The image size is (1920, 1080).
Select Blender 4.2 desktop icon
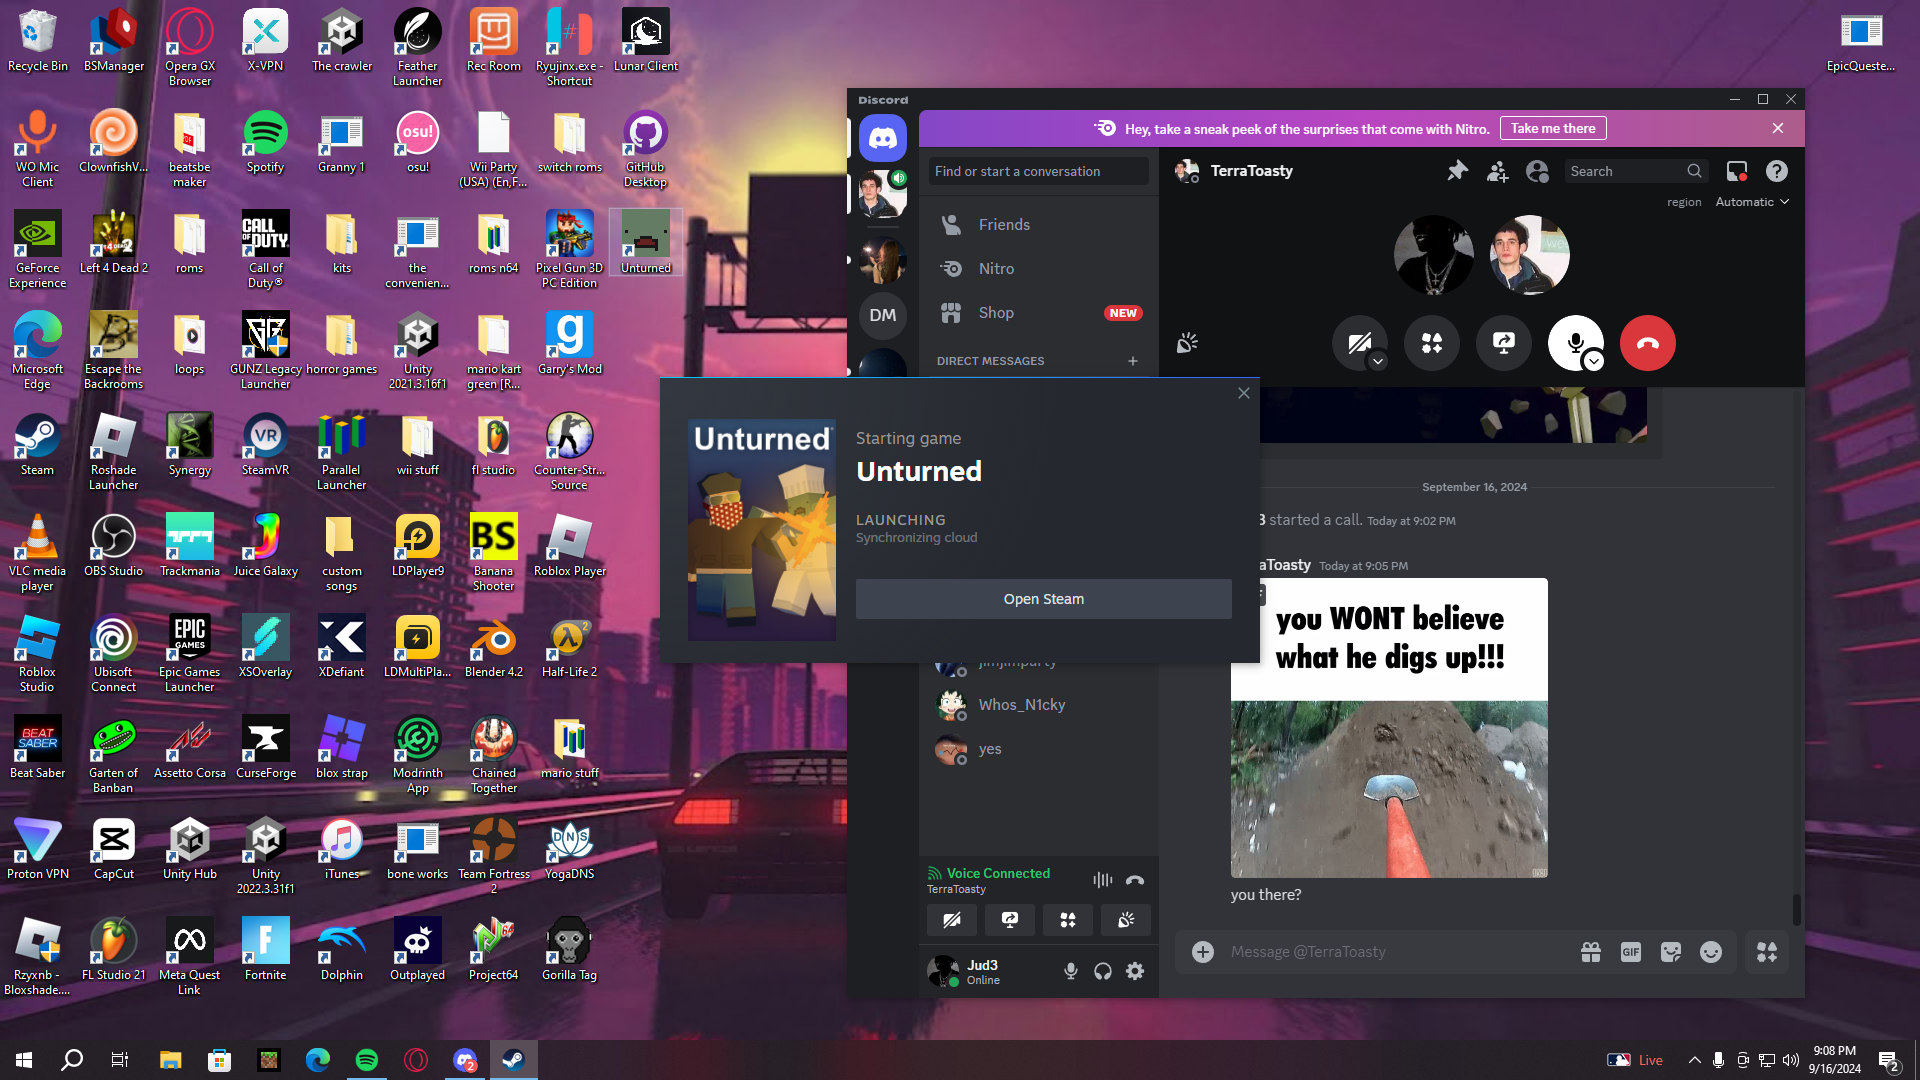tap(494, 647)
